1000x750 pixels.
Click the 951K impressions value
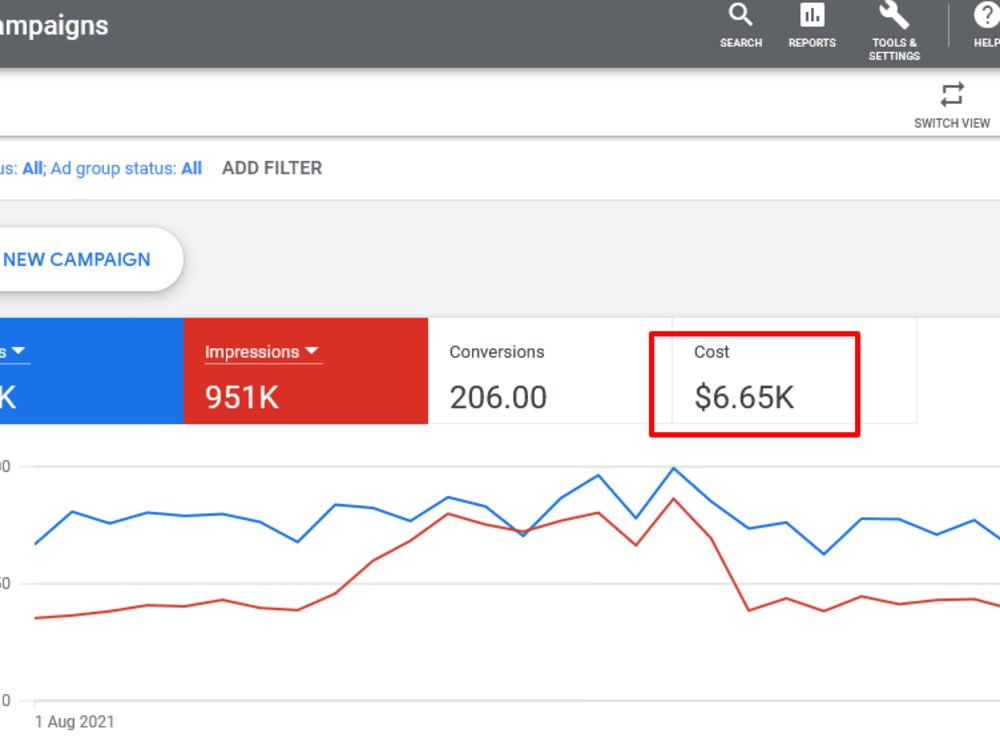[242, 397]
